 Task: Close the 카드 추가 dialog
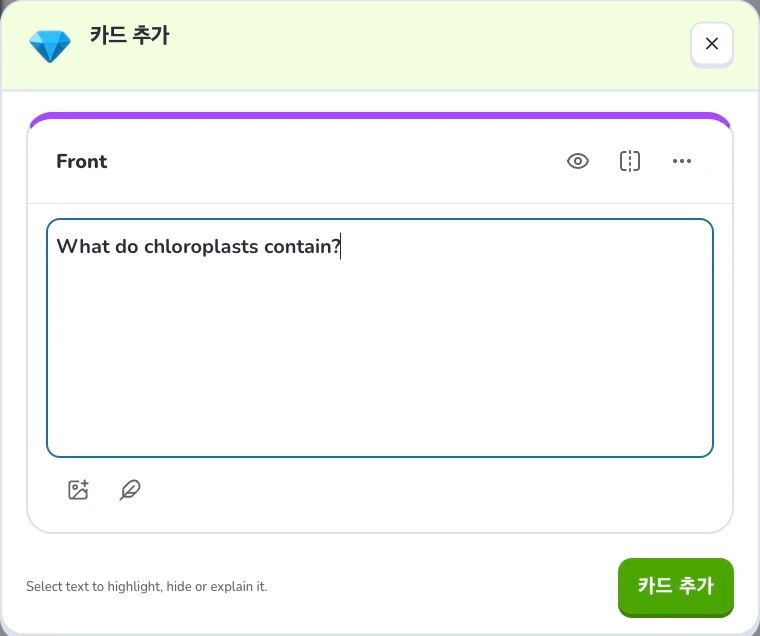[x=712, y=44]
